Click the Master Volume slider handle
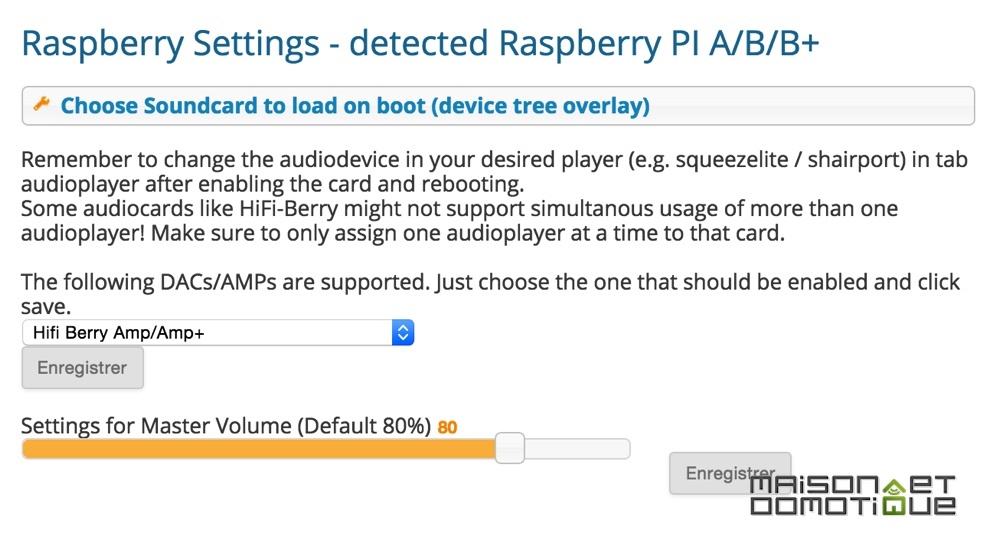 pyautogui.click(x=510, y=448)
